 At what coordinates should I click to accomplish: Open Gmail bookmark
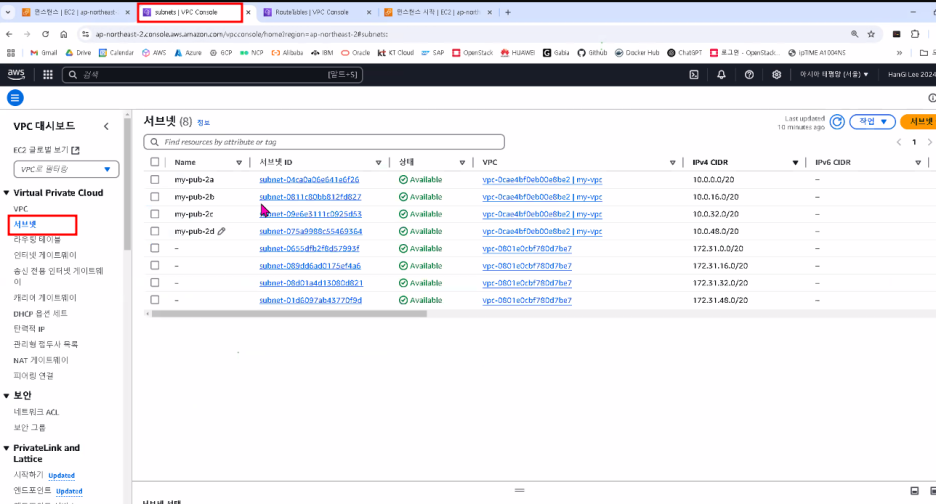coord(44,53)
